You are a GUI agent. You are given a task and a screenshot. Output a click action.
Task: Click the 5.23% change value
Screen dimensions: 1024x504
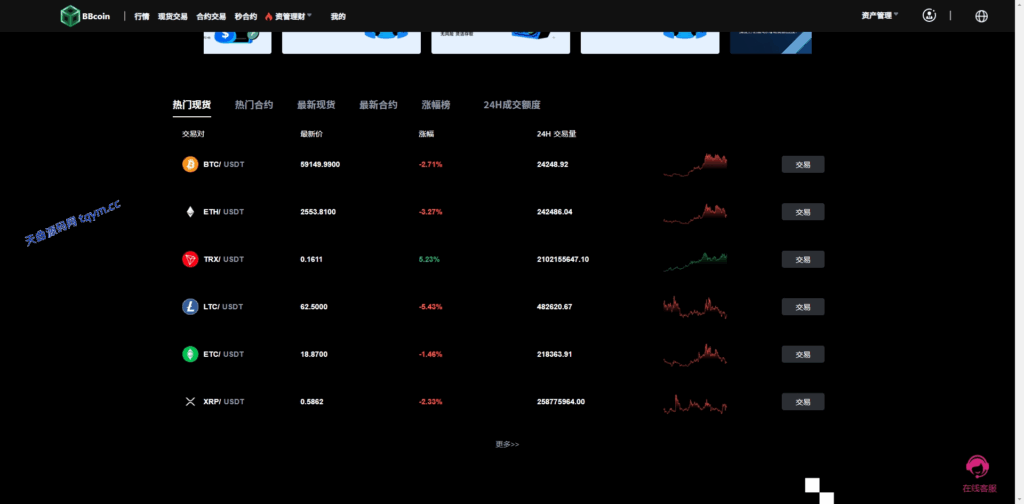(x=429, y=259)
